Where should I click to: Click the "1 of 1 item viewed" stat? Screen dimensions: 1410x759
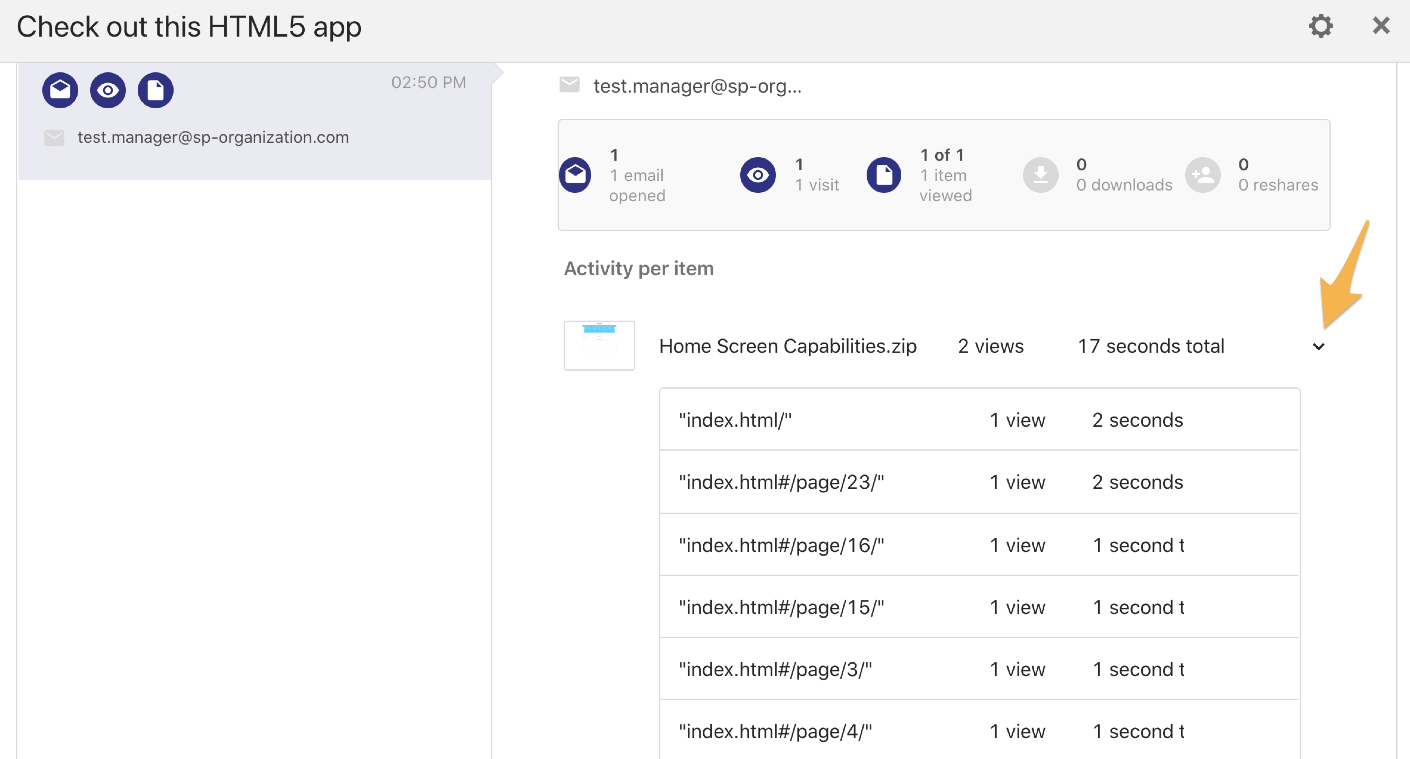(x=946, y=175)
